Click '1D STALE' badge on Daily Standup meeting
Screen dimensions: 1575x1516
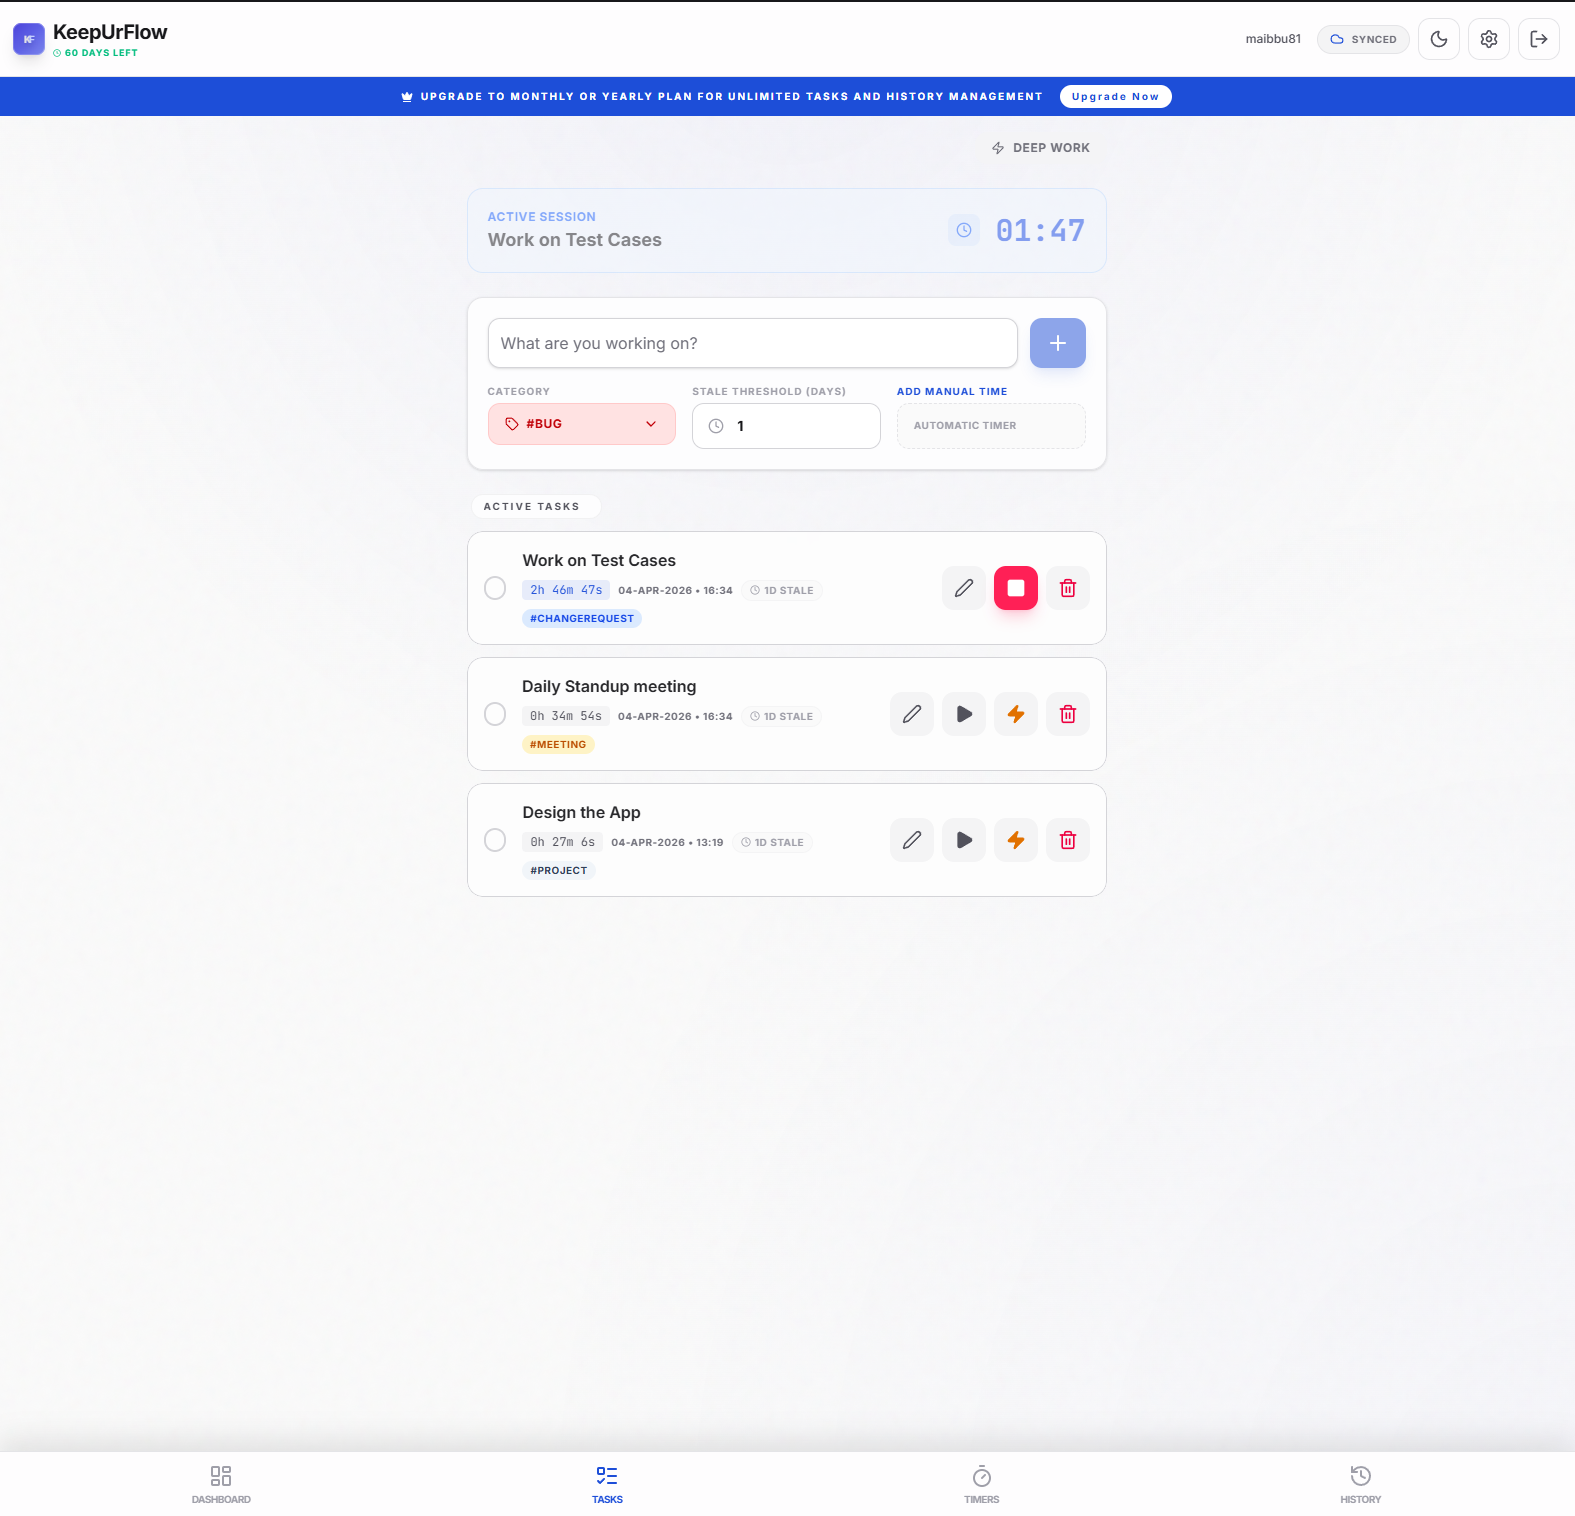point(782,717)
